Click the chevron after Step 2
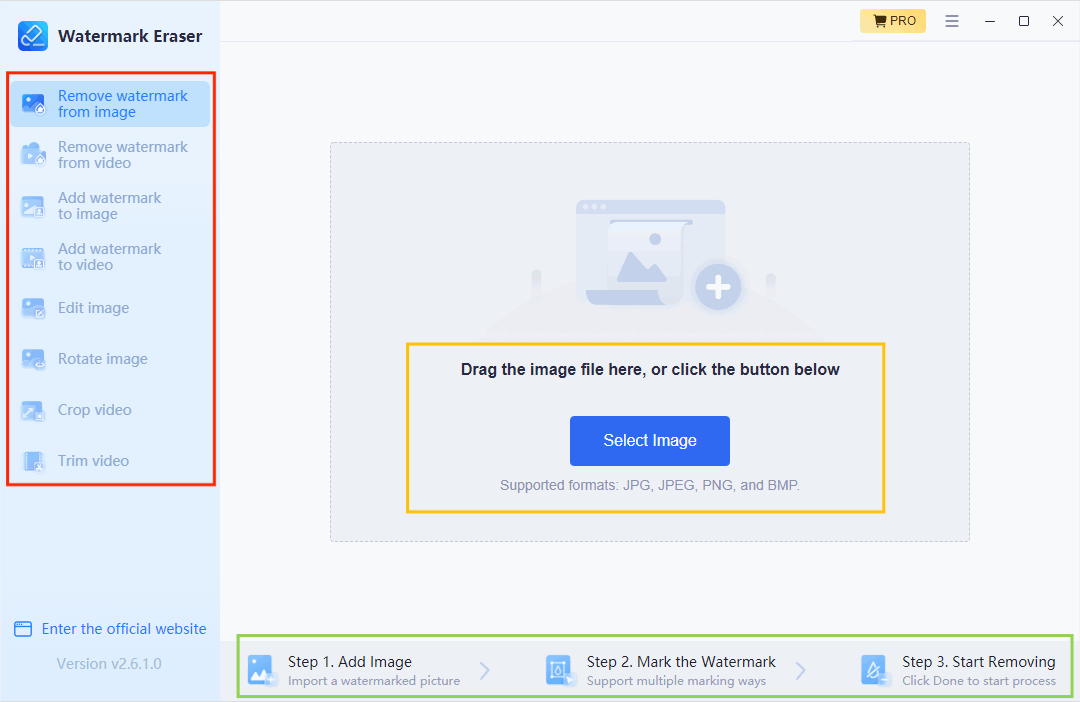Viewport: 1080px width, 702px height. click(800, 670)
